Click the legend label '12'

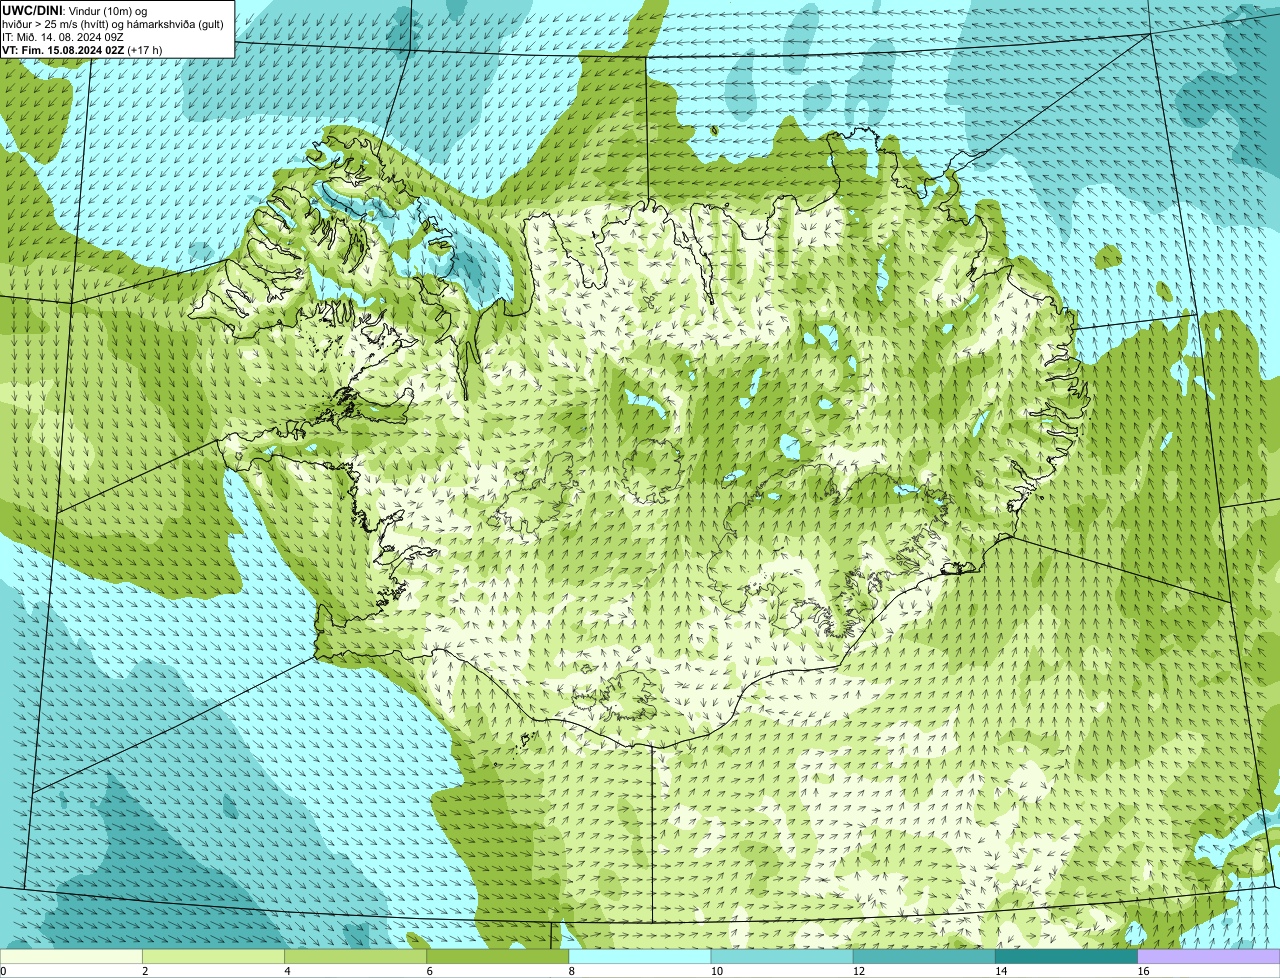coord(859,971)
